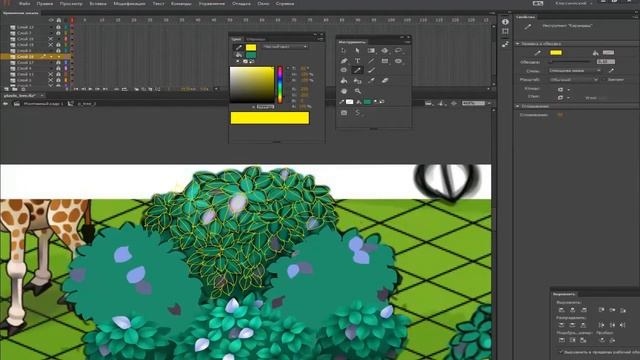Toggle Object Drawing mode in tools panel

(344, 113)
